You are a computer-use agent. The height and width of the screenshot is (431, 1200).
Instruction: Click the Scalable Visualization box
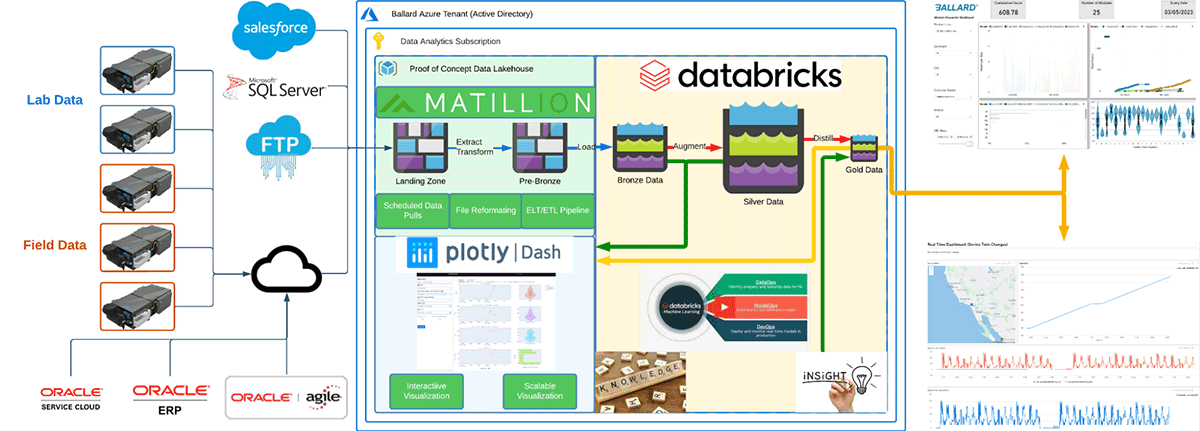tap(539, 392)
